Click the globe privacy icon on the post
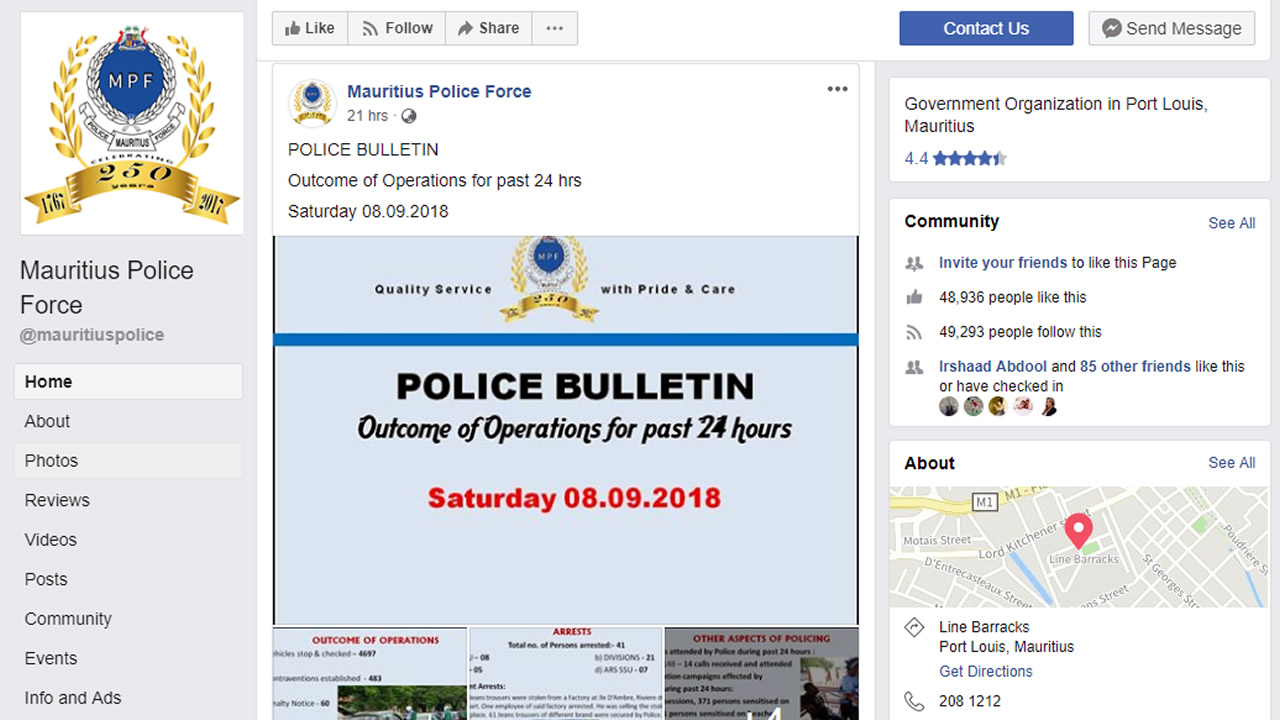The width and height of the screenshot is (1280, 720). pos(407,115)
